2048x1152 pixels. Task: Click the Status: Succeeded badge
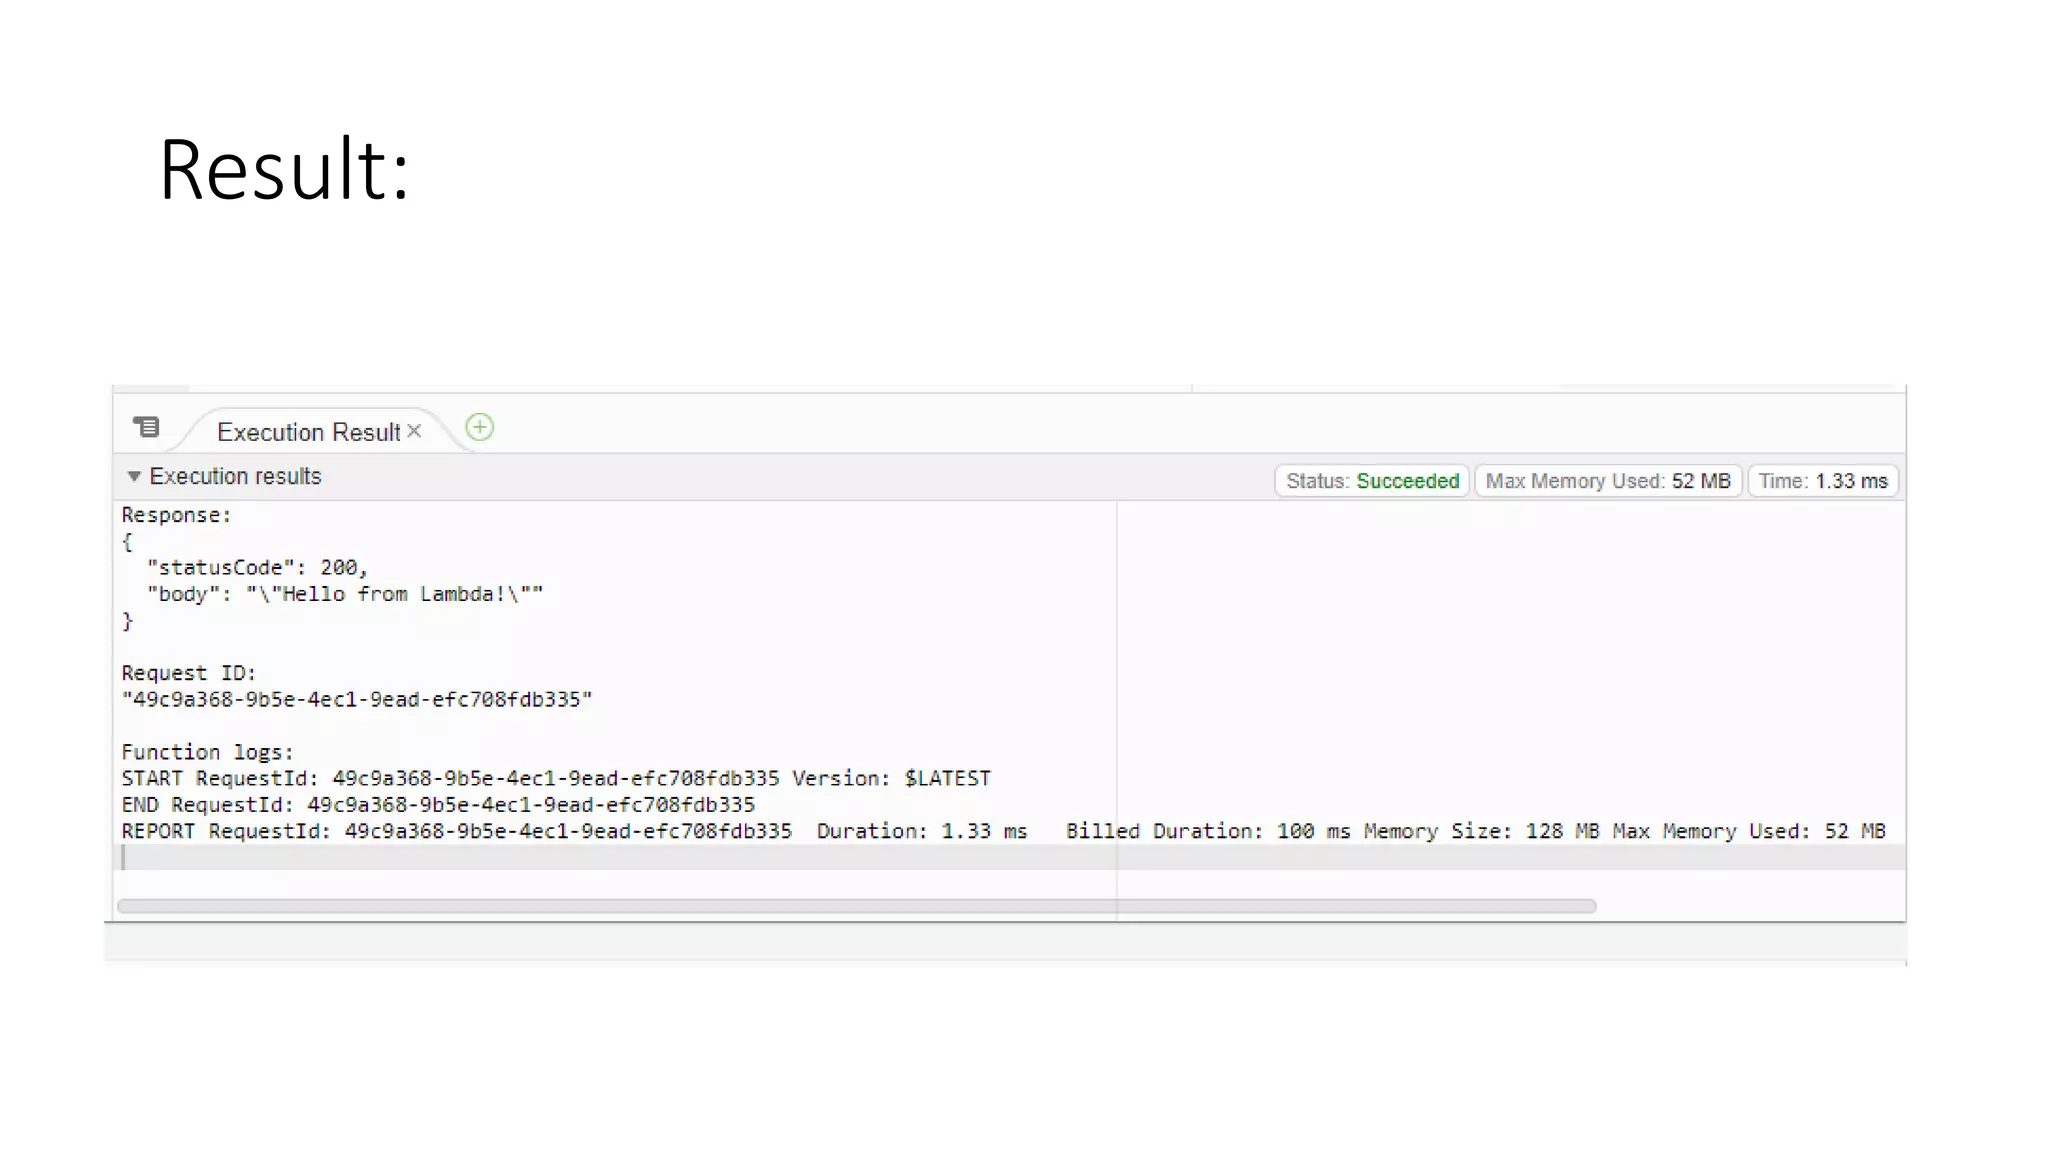1371,481
